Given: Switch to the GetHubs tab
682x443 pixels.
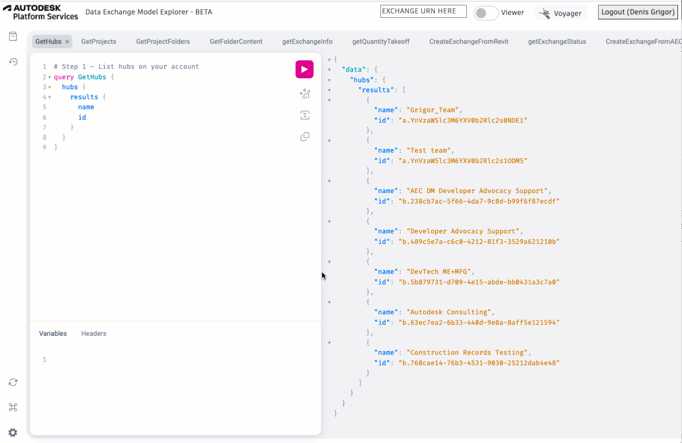Looking at the screenshot, I should pos(48,42).
